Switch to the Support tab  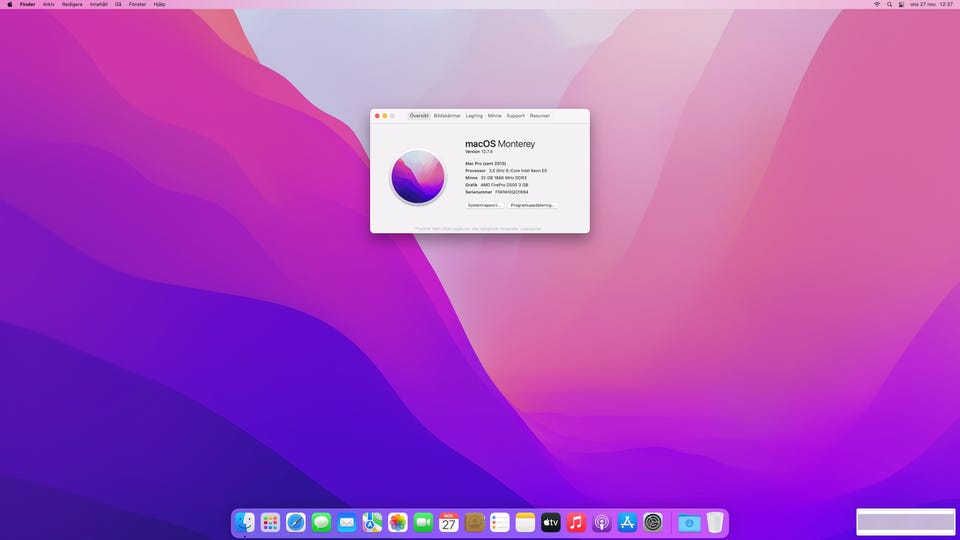pyautogui.click(x=516, y=116)
